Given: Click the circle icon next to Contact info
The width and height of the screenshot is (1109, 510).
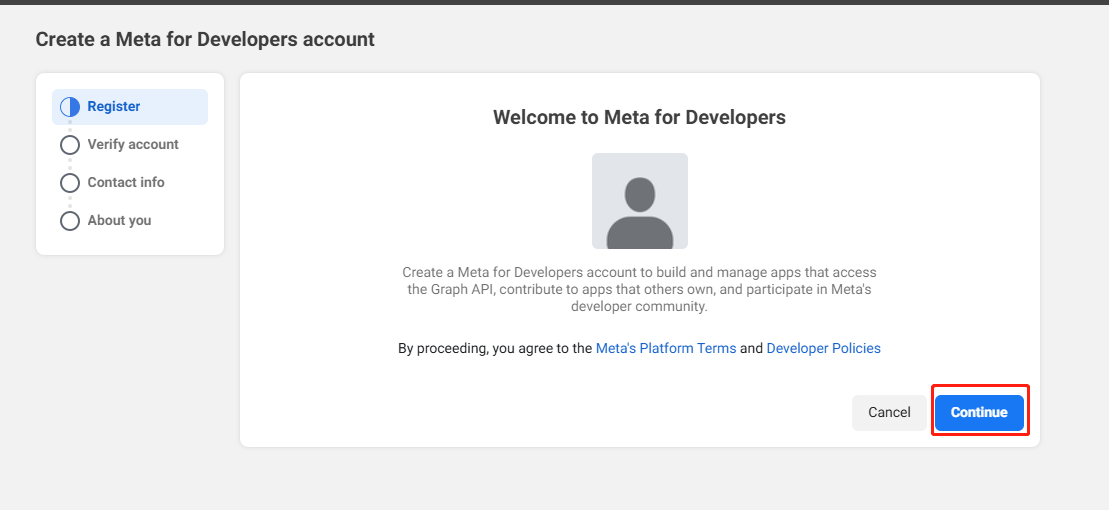Looking at the screenshot, I should tap(70, 183).
